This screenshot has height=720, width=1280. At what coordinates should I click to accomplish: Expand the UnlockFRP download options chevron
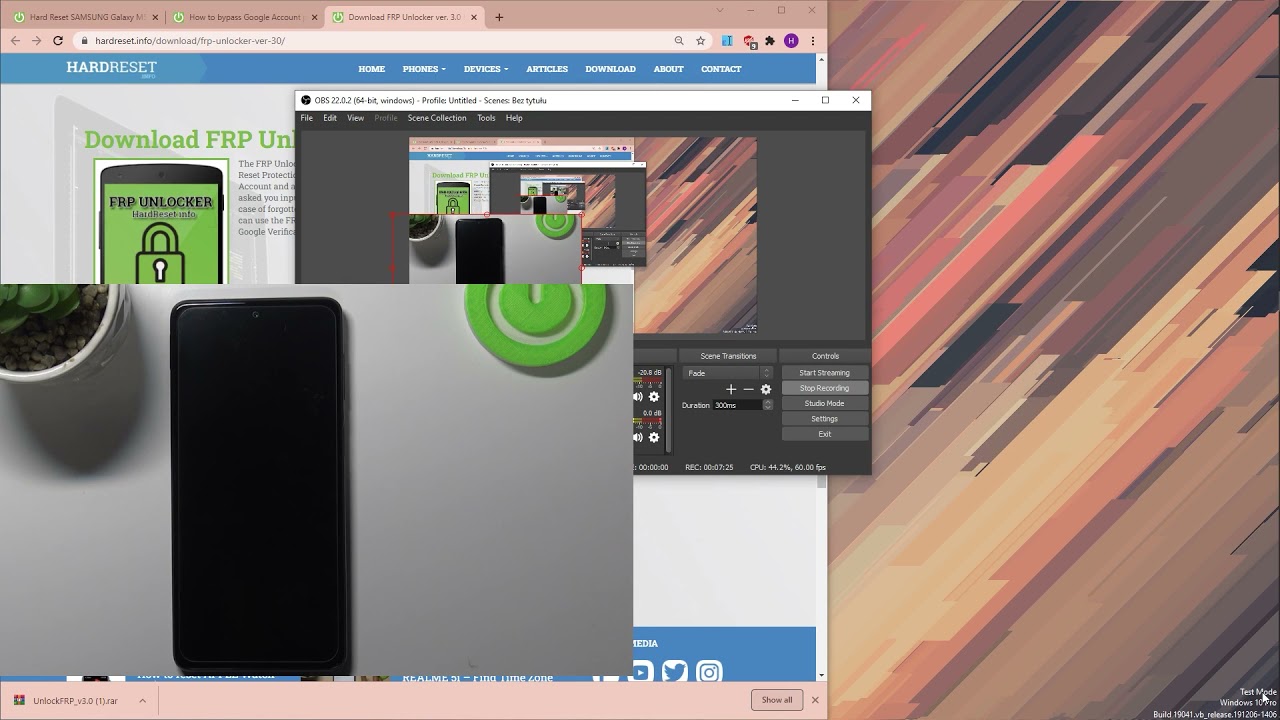click(x=142, y=701)
